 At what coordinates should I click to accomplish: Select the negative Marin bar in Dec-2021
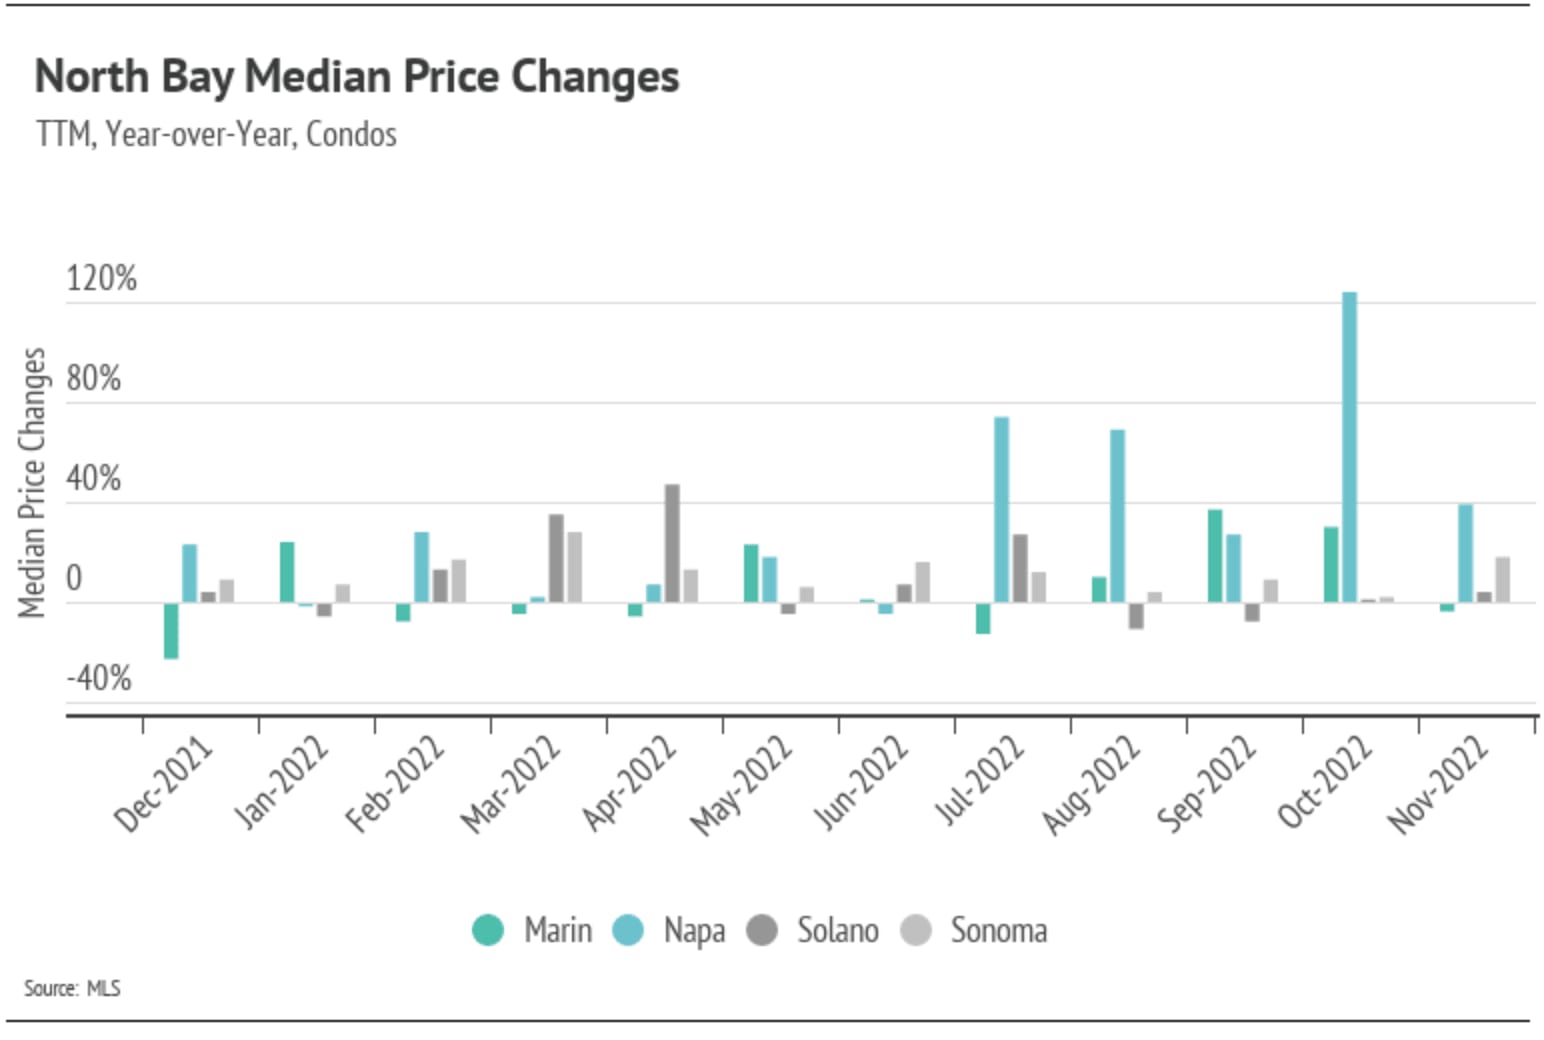tap(171, 630)
